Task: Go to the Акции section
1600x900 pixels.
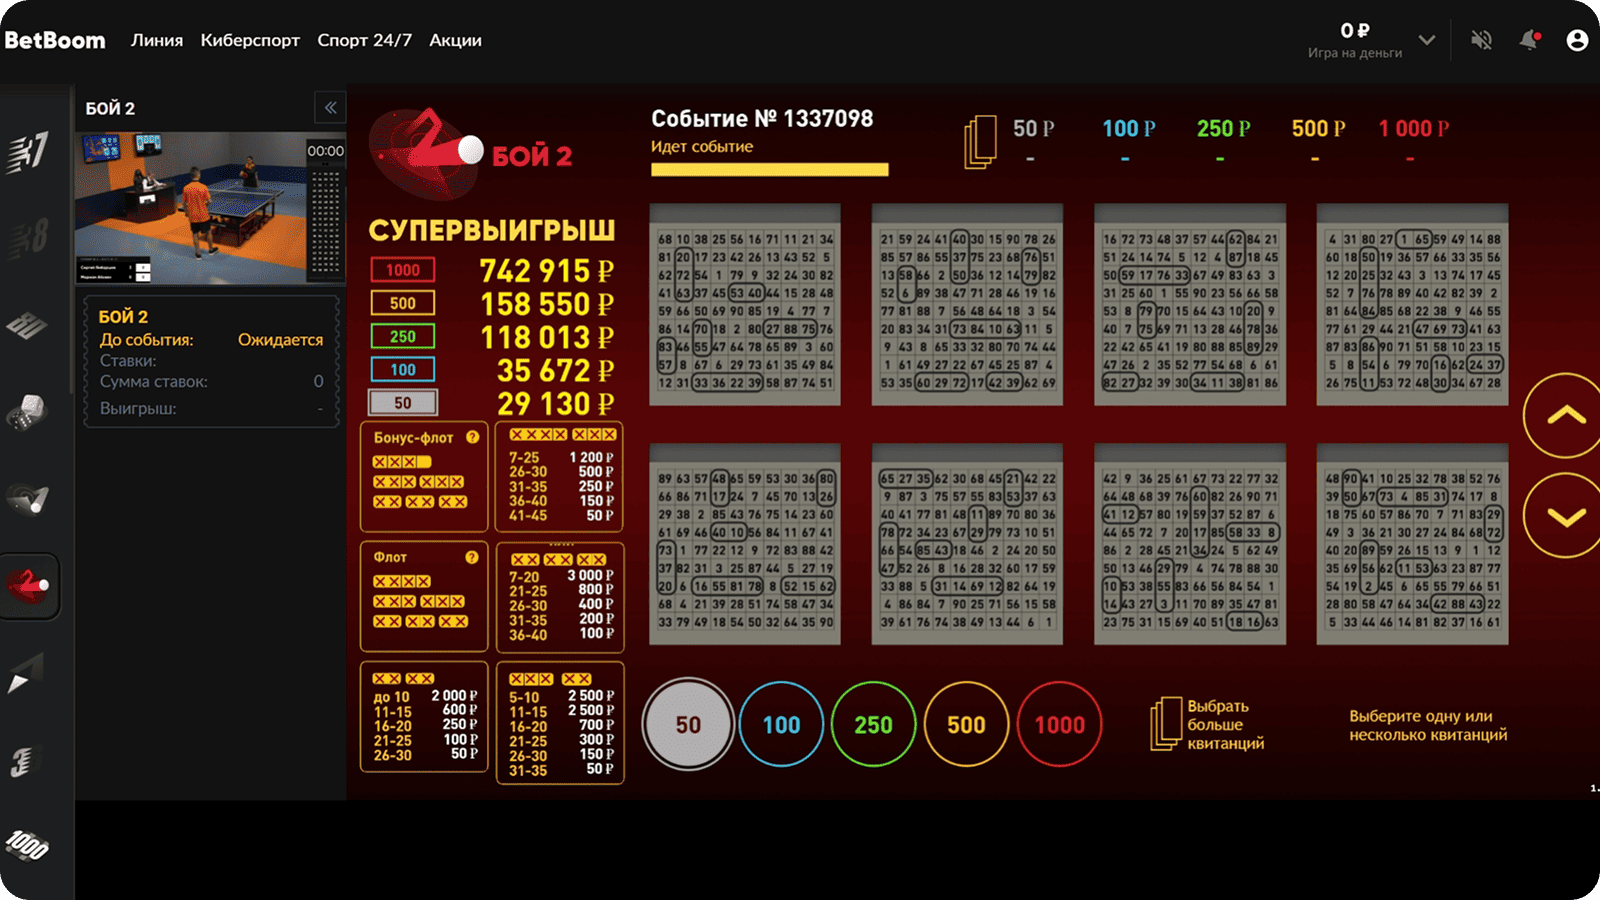Action: pos(455,40)
